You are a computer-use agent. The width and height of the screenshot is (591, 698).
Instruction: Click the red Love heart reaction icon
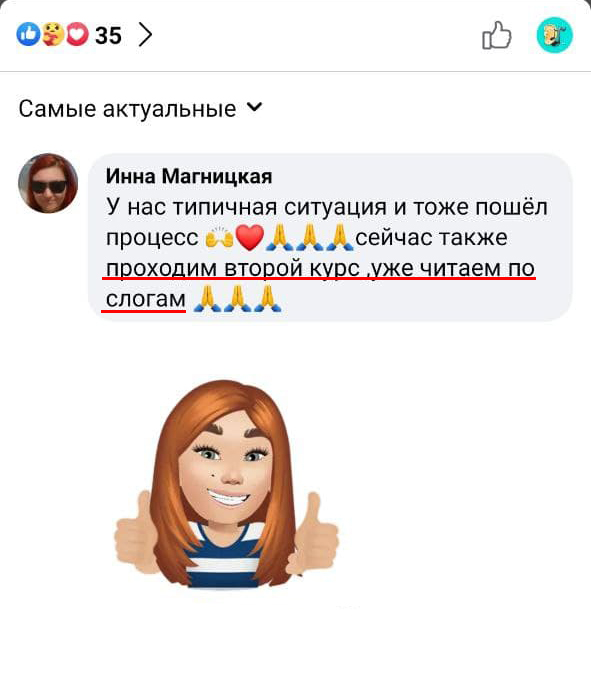tap(77, 34)
